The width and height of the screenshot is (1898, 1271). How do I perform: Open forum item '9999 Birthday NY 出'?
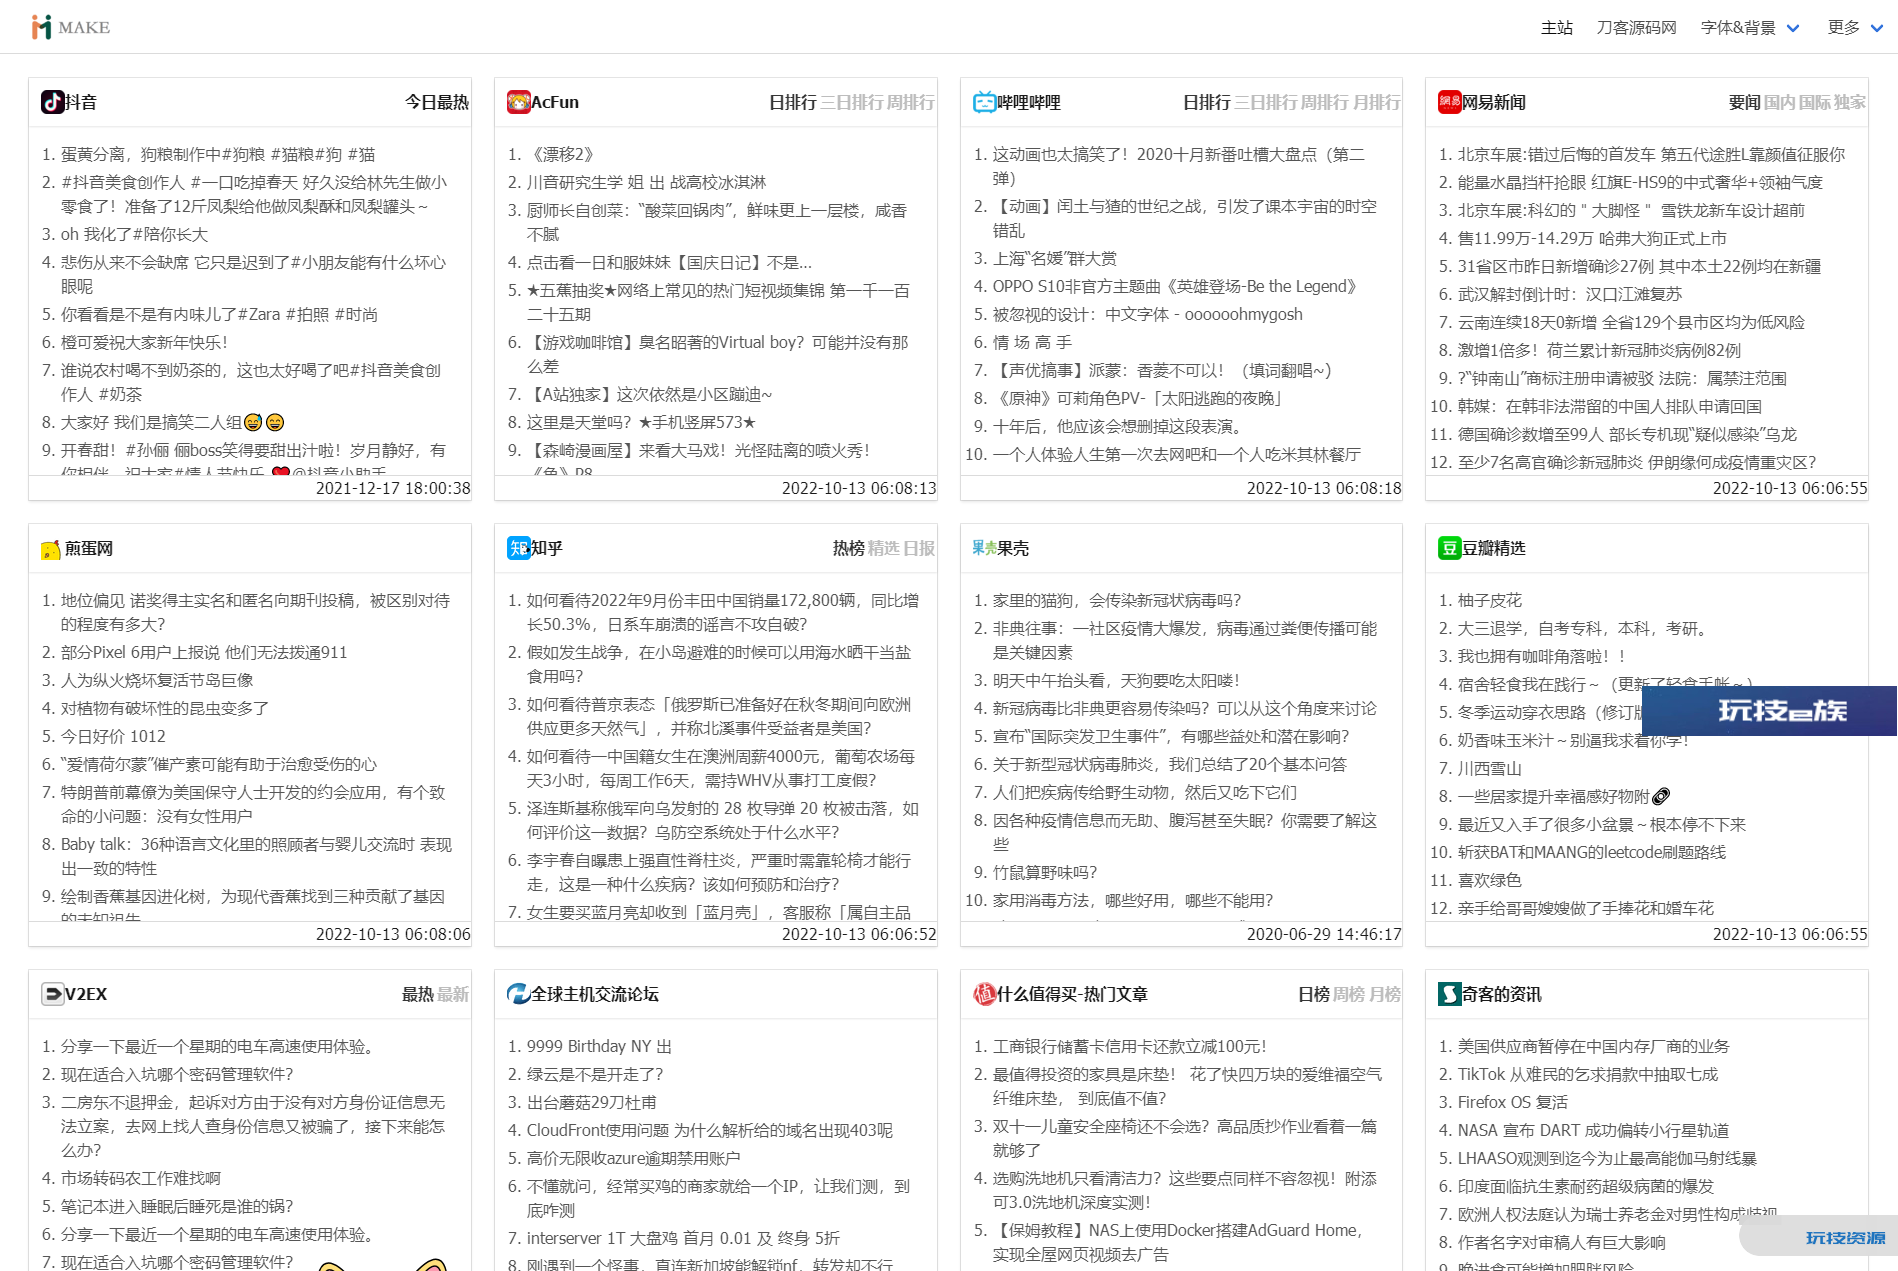[599, 1046]
